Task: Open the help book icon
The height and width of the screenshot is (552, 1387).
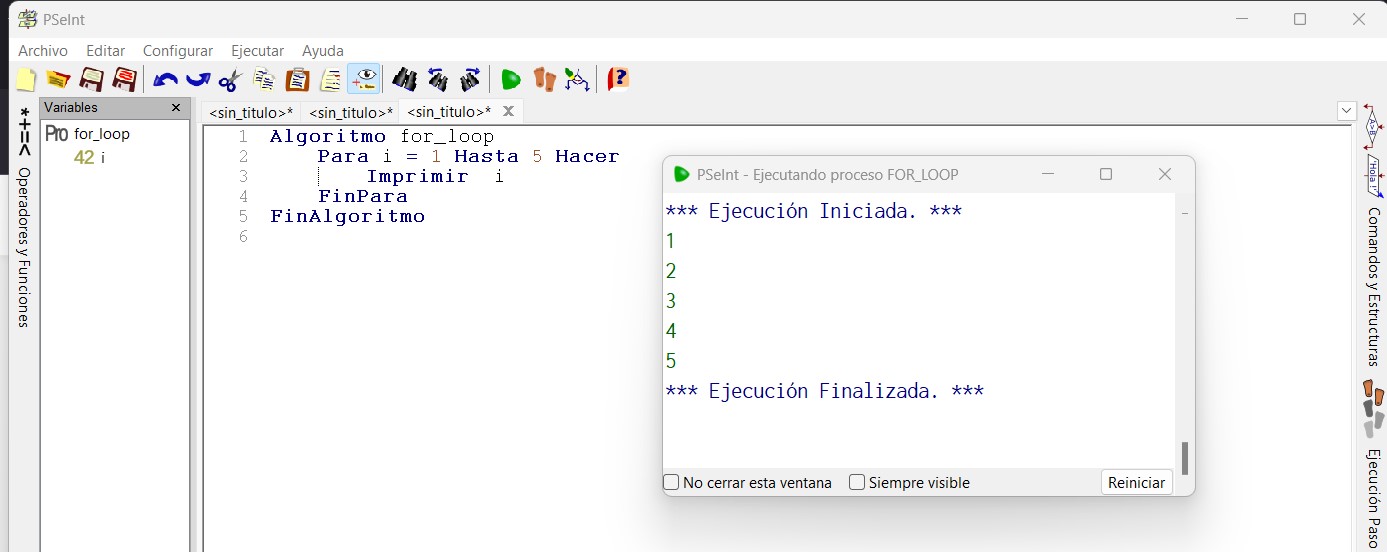Action: point(619,79)
